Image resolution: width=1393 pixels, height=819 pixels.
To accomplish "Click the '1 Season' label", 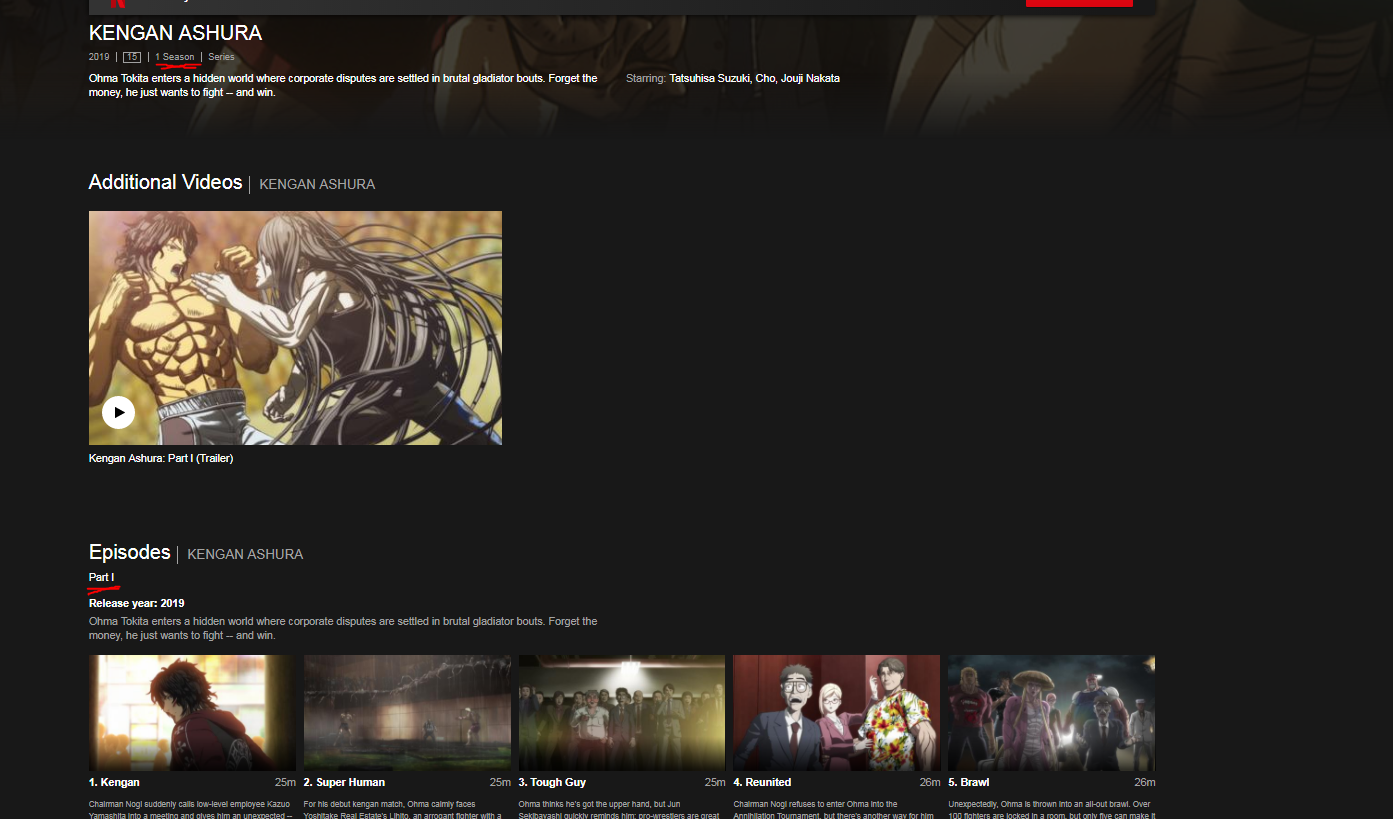I will 175,57.
